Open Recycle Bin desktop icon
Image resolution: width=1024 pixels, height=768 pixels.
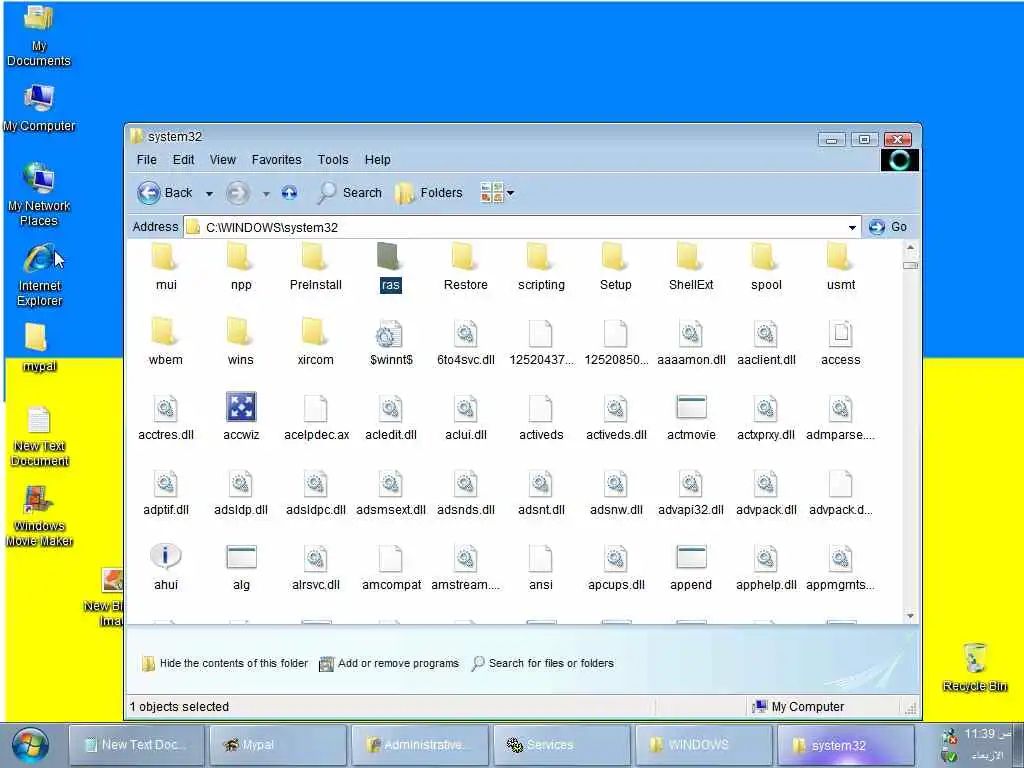pyautogui.click(x=974, y=667)
